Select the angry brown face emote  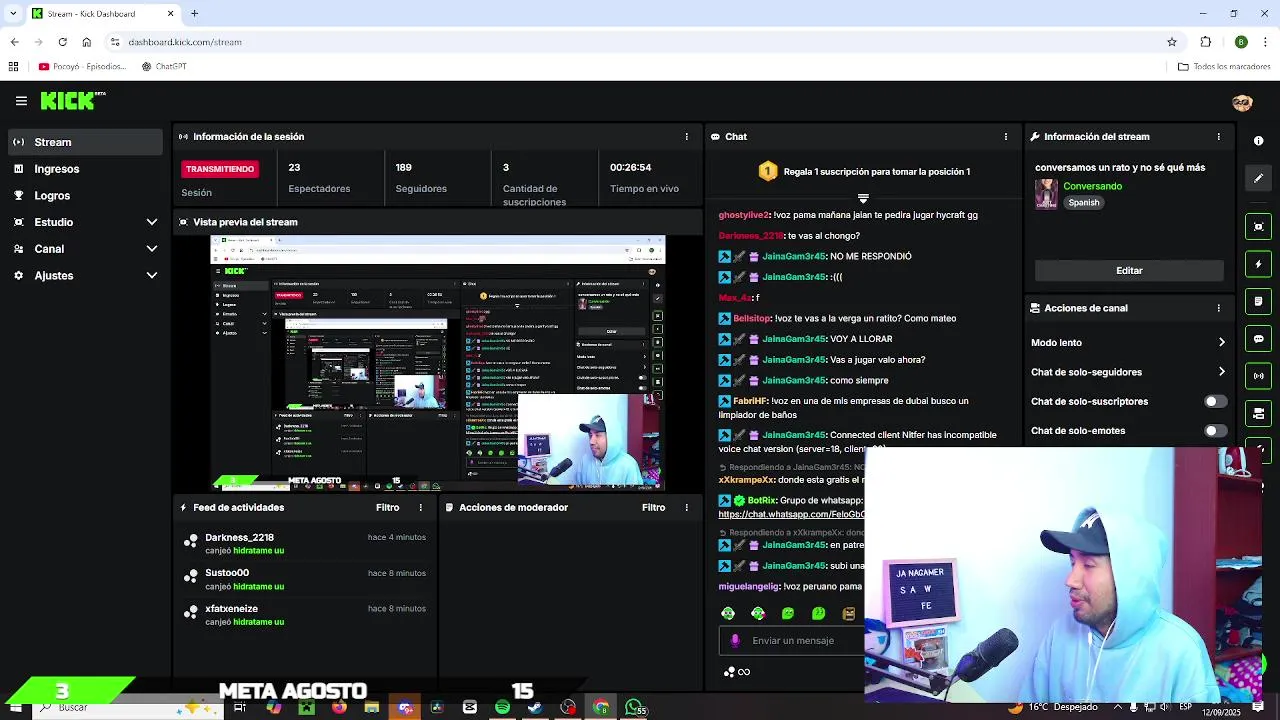pos(849,613)
